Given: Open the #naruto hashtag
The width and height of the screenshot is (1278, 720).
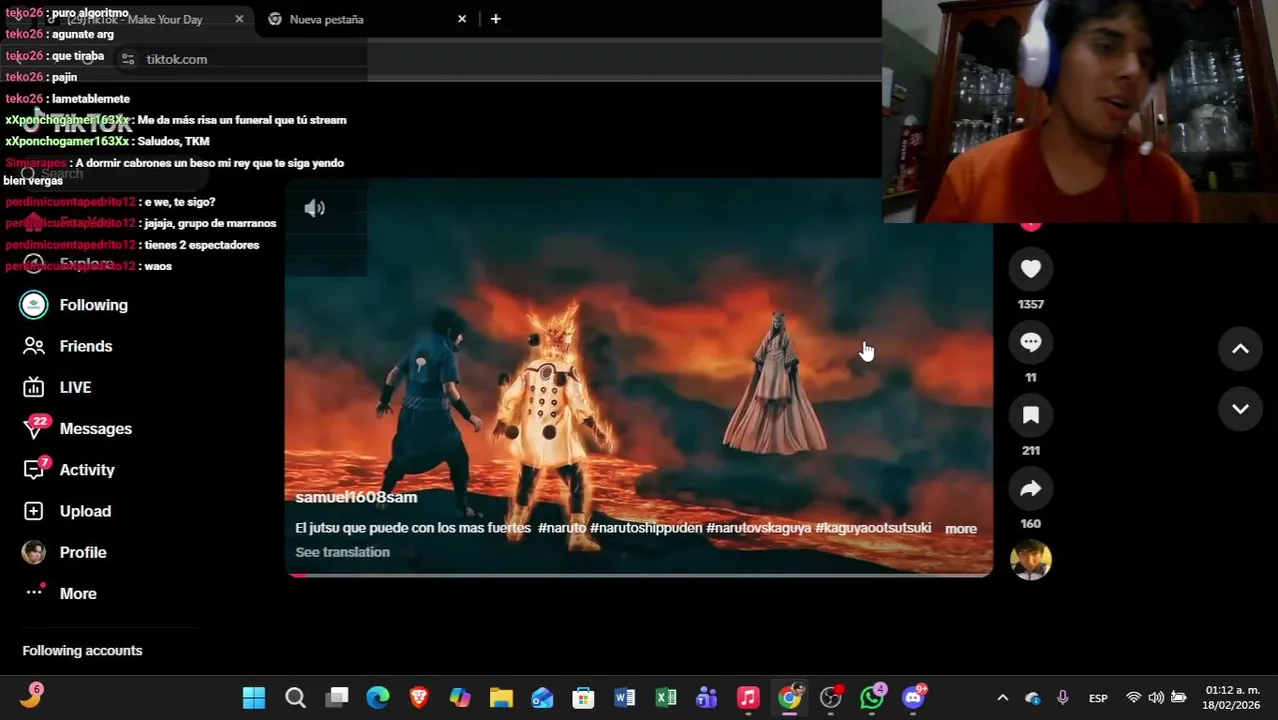Looking at the screenshot, I should pyautogui.click(x=561, y=528).
